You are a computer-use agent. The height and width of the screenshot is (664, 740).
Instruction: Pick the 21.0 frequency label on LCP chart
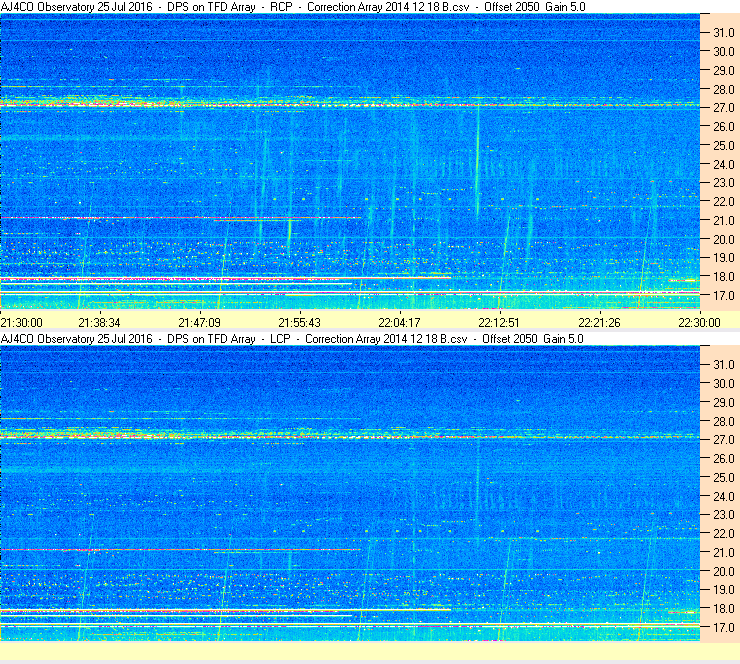tap(724, 553)
